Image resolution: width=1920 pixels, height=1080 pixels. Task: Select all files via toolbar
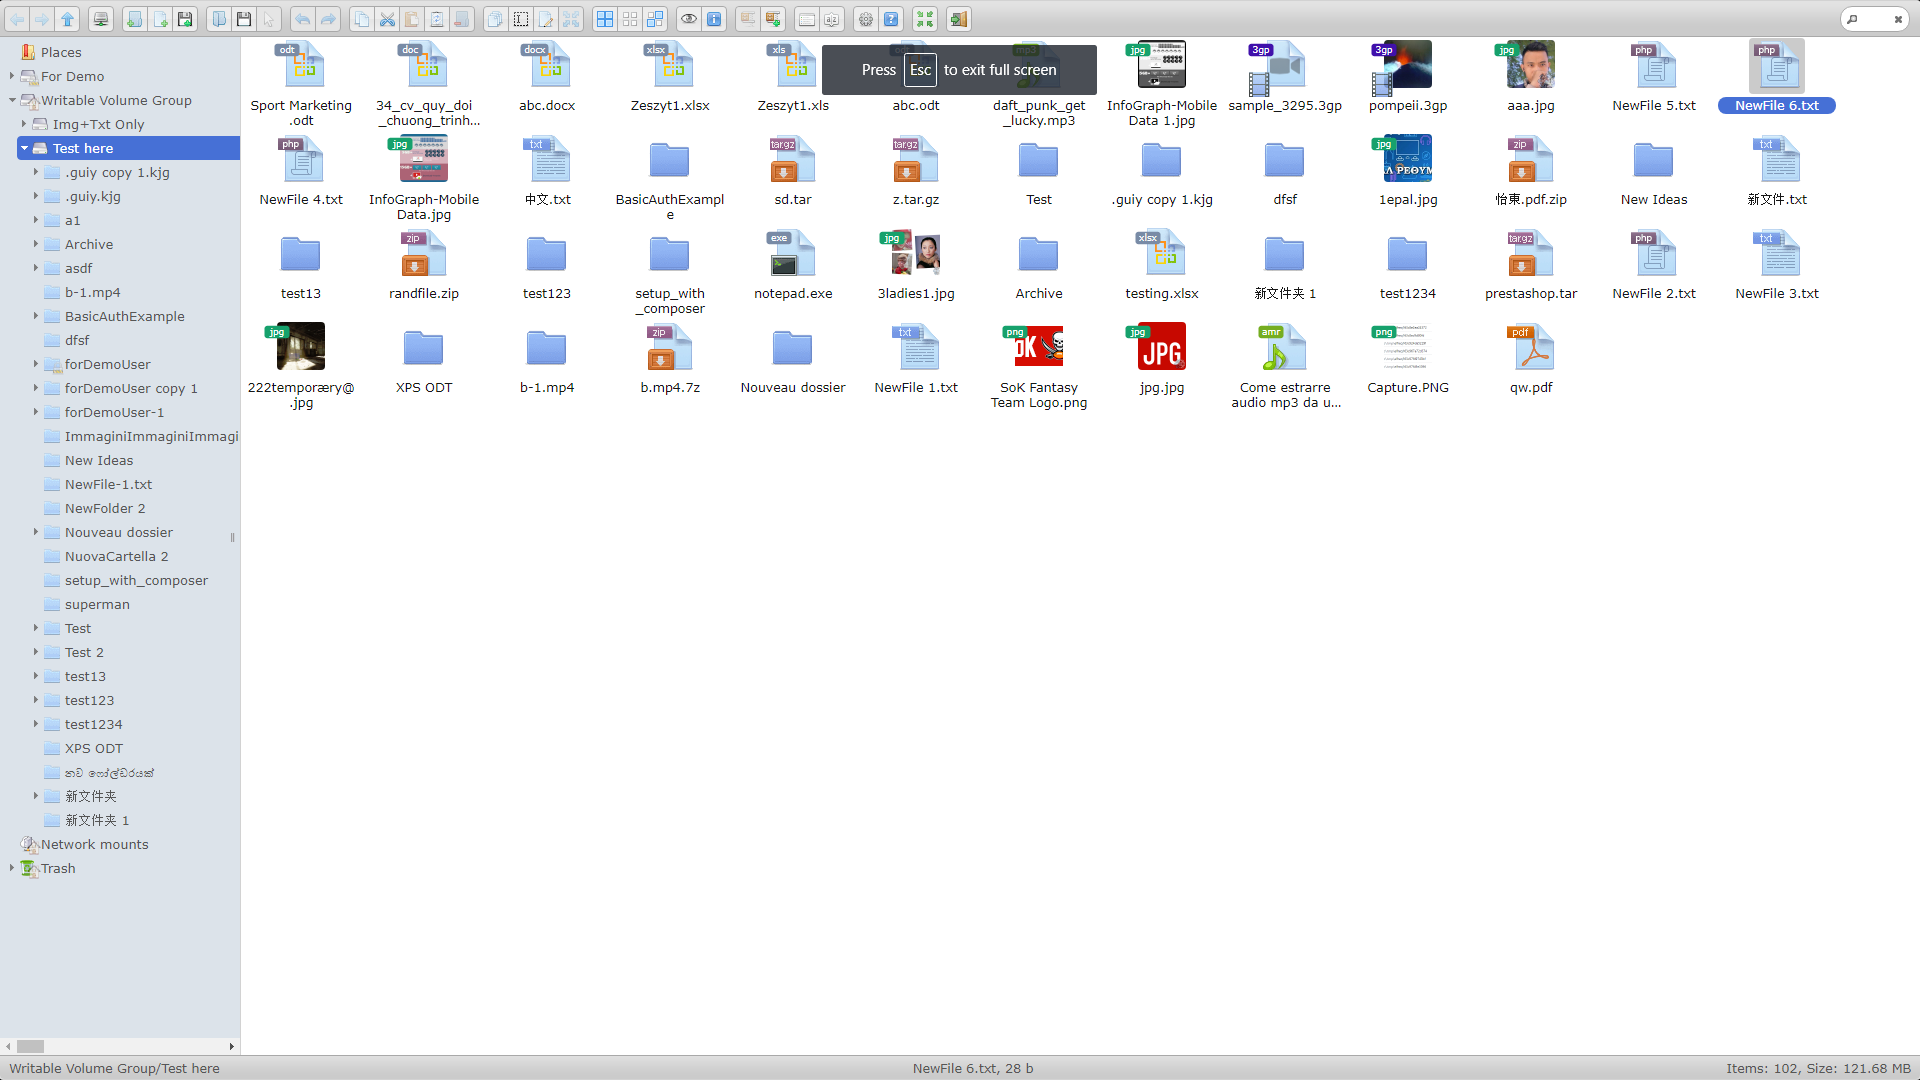coord(605,19)
